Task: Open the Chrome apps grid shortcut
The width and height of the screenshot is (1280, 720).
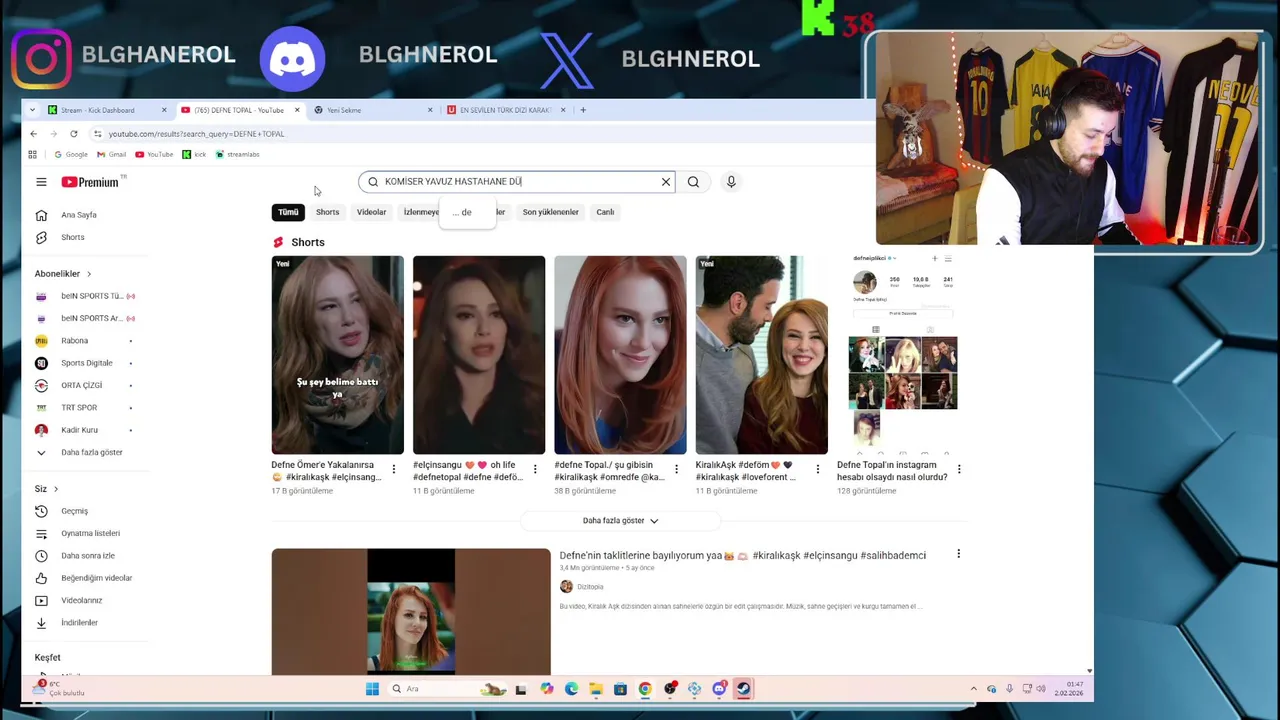Action: pyautogui.click(x=32, y=154)
